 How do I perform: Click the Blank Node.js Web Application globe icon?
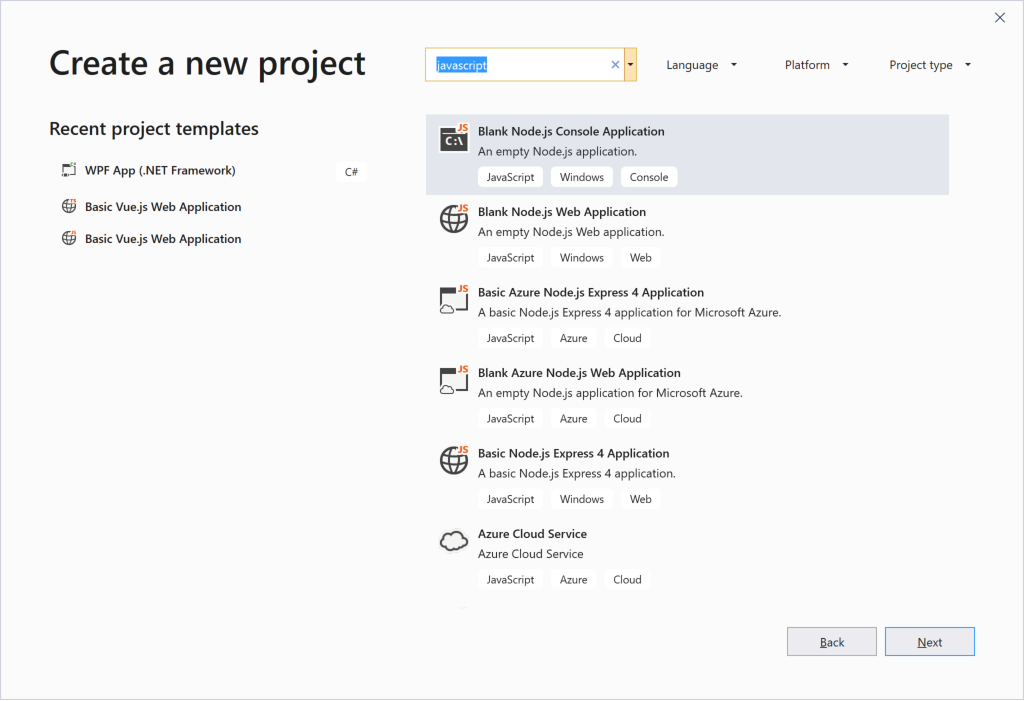click(x=454, y=218)
